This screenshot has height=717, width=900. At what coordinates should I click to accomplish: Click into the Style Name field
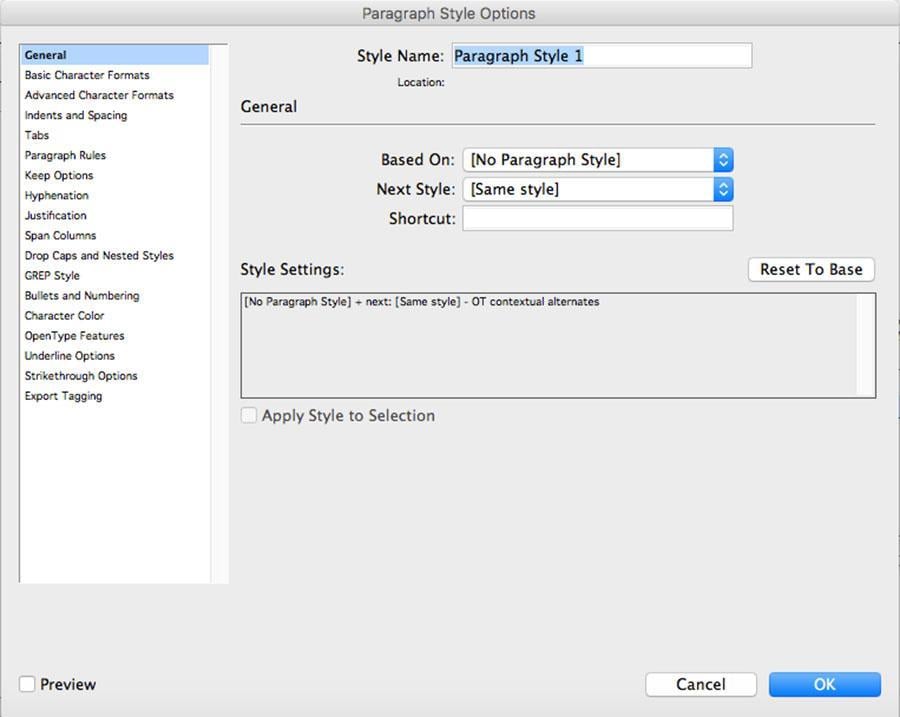click(x=601, y=56)
